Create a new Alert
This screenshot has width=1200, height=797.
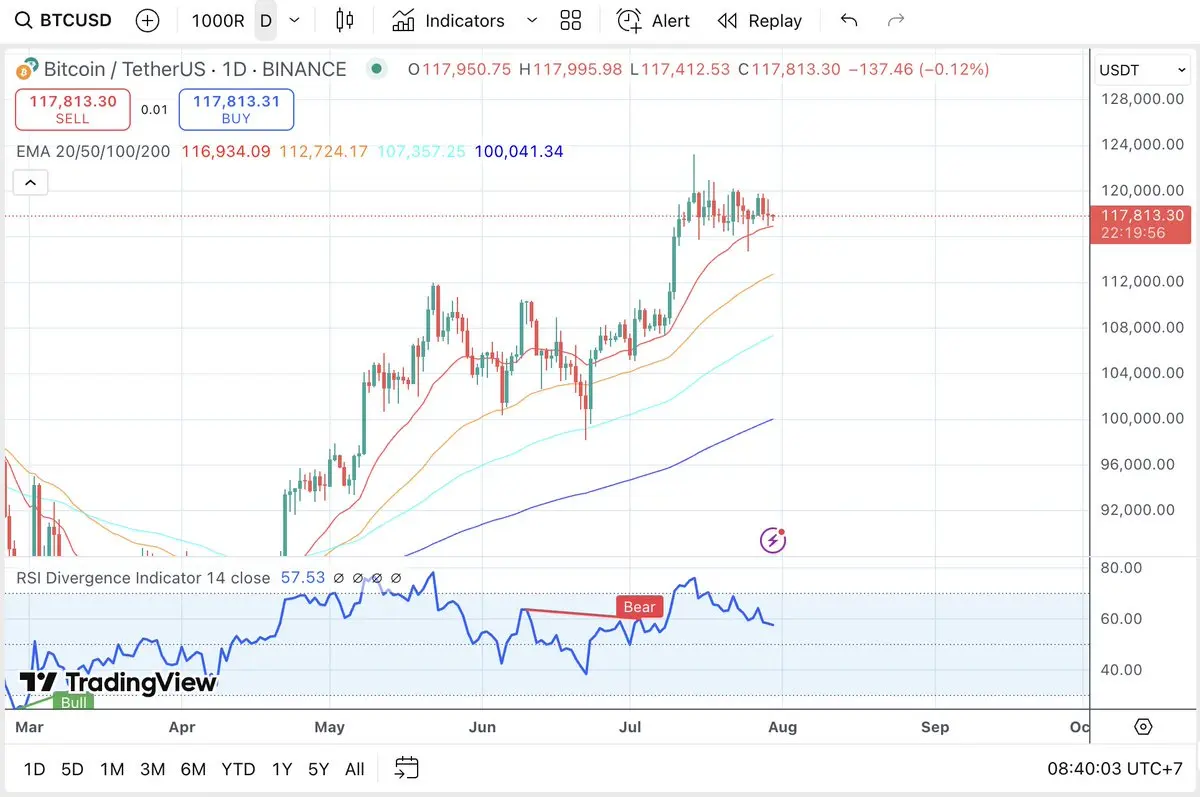[x=653, y=20]
